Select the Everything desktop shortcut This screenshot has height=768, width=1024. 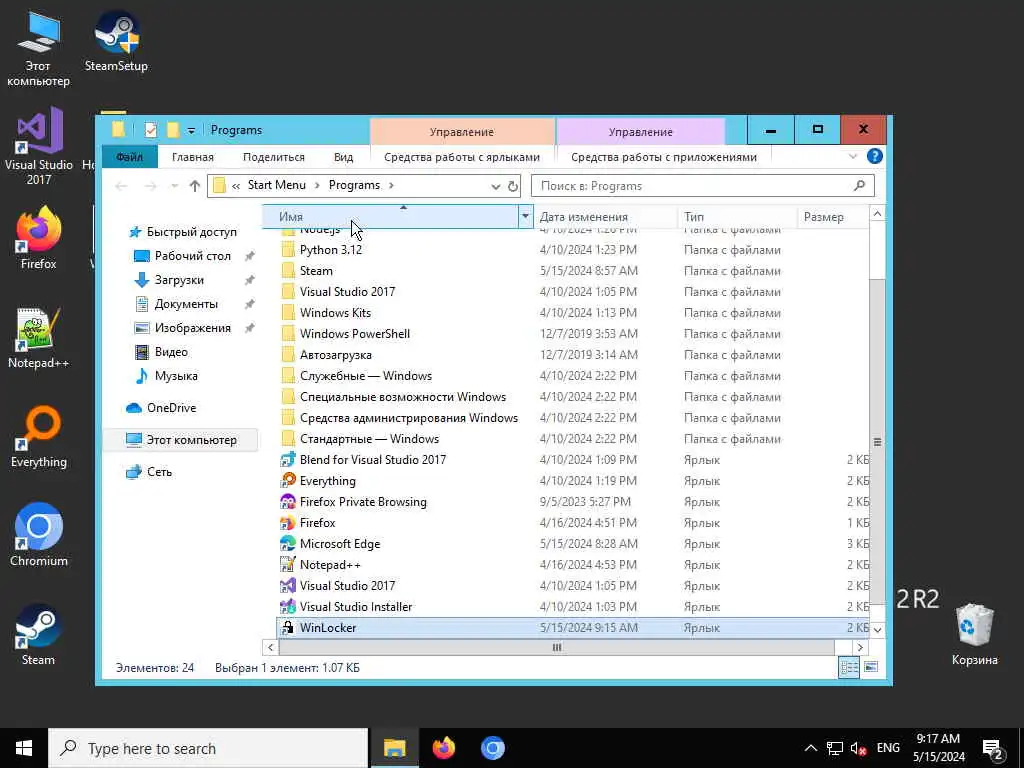tap(39, 436)
